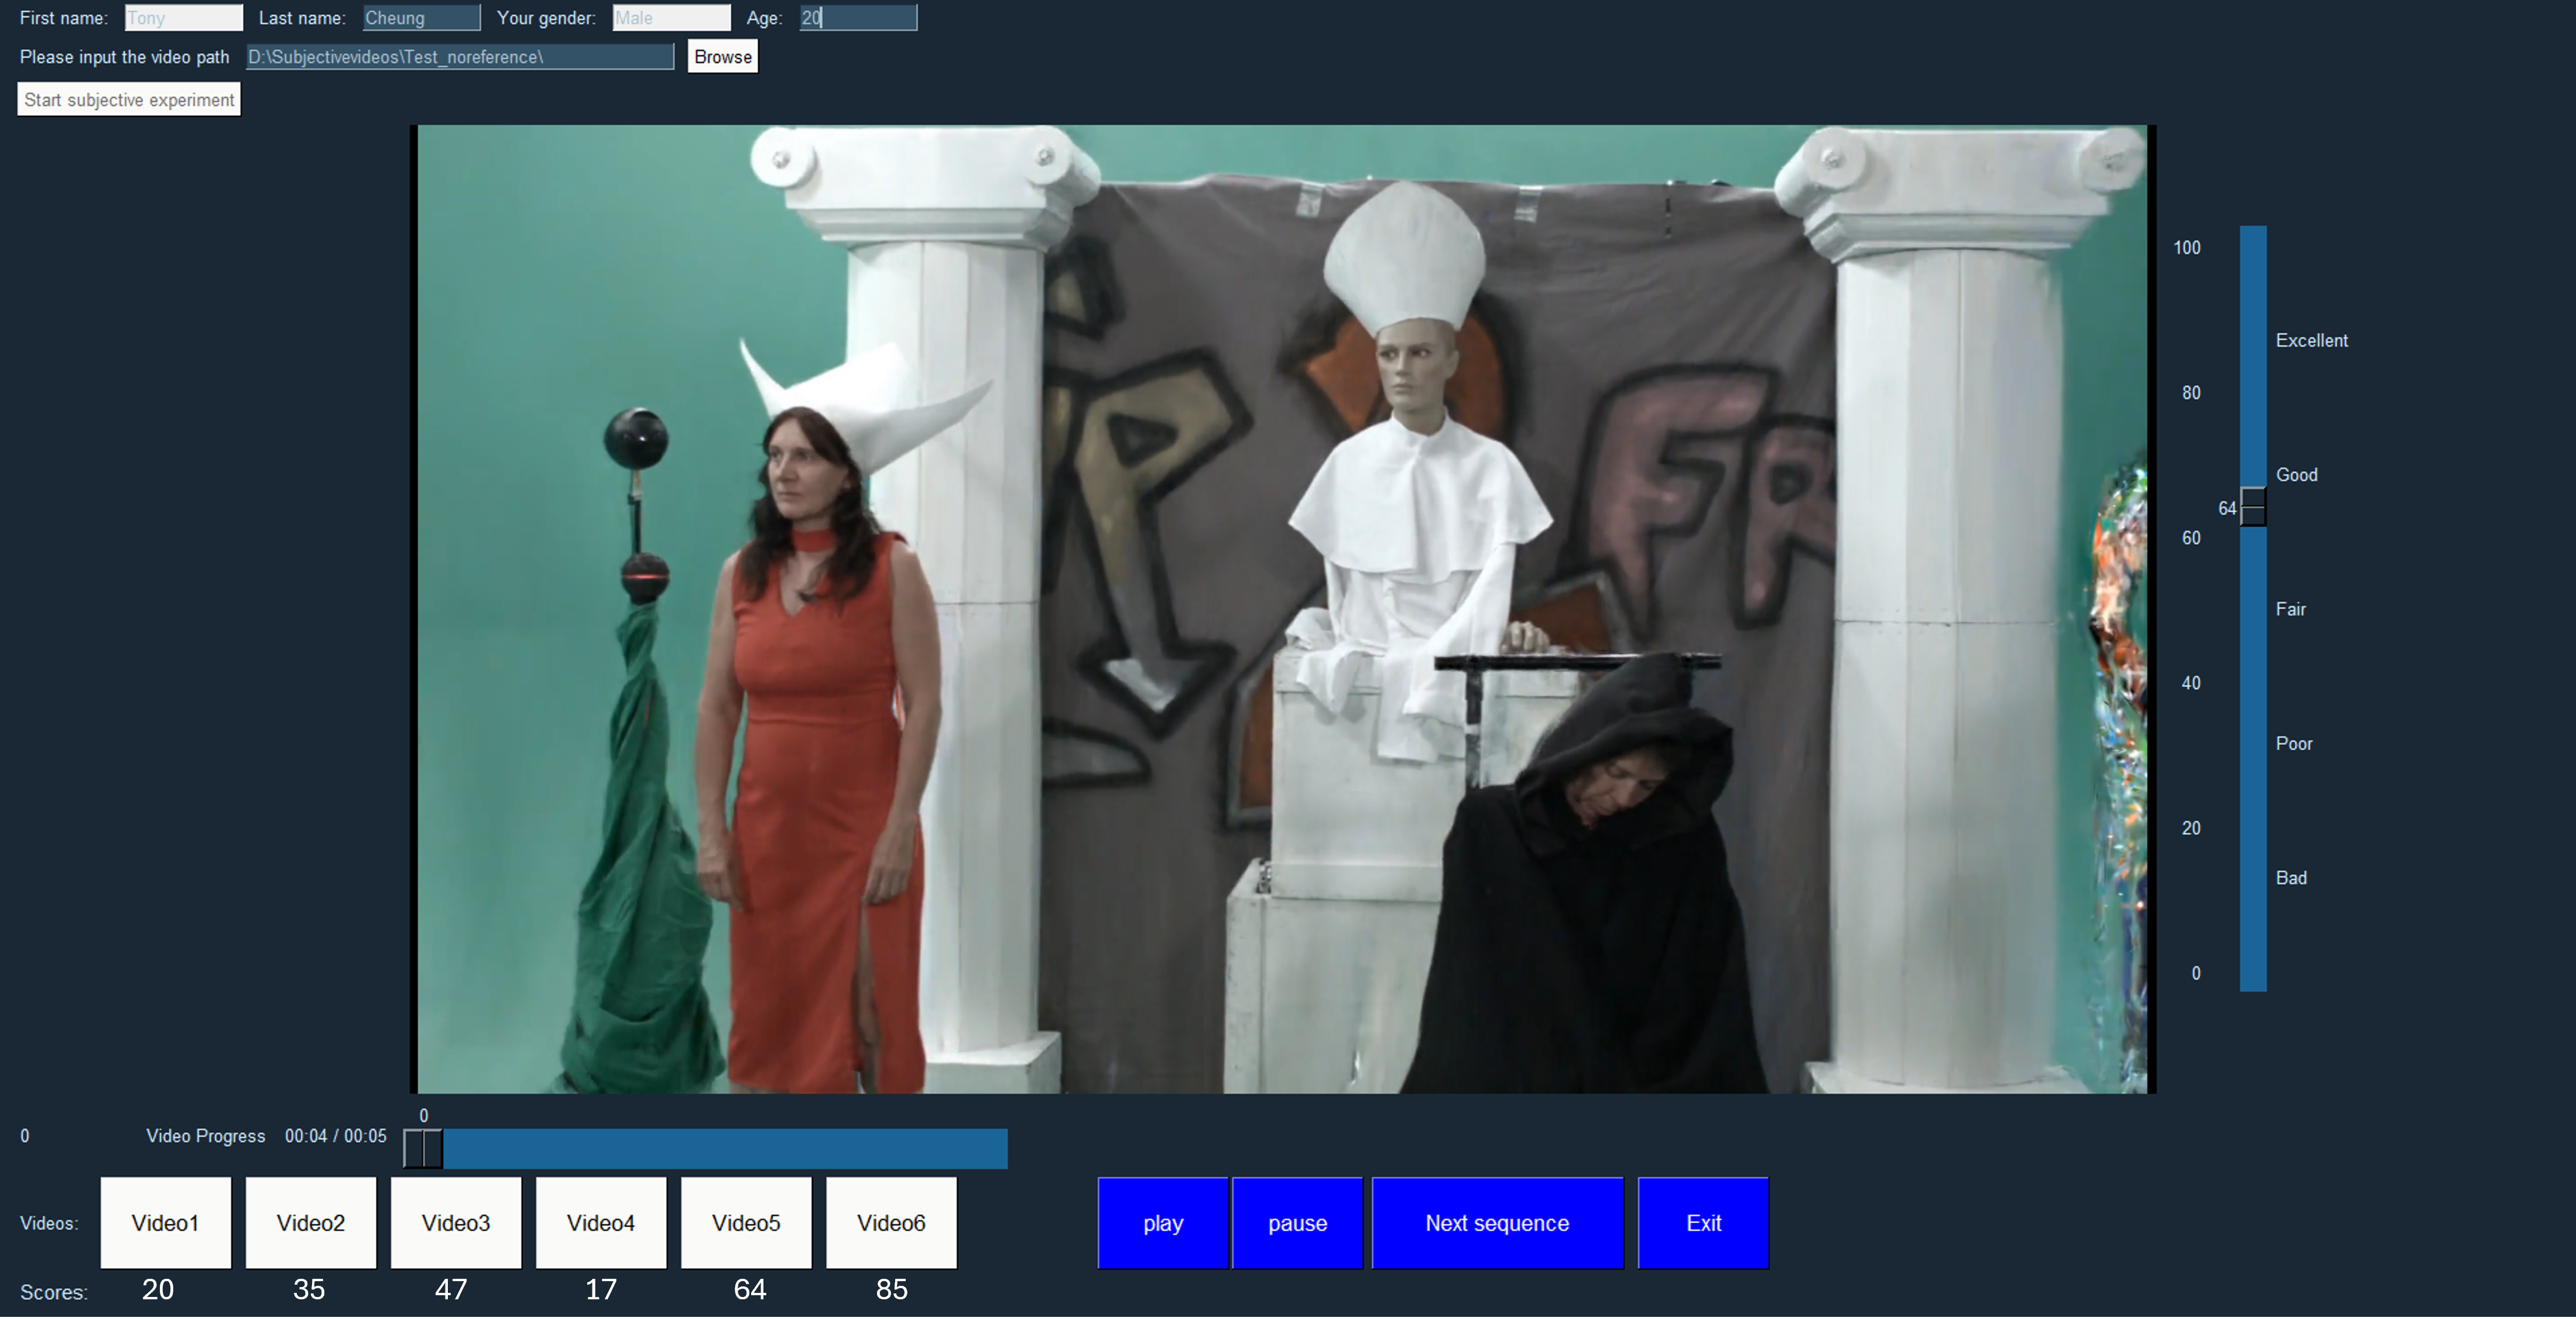Click the First name input field
This screenshot has height=1328, width=2576.
click(x=183, y=18)
